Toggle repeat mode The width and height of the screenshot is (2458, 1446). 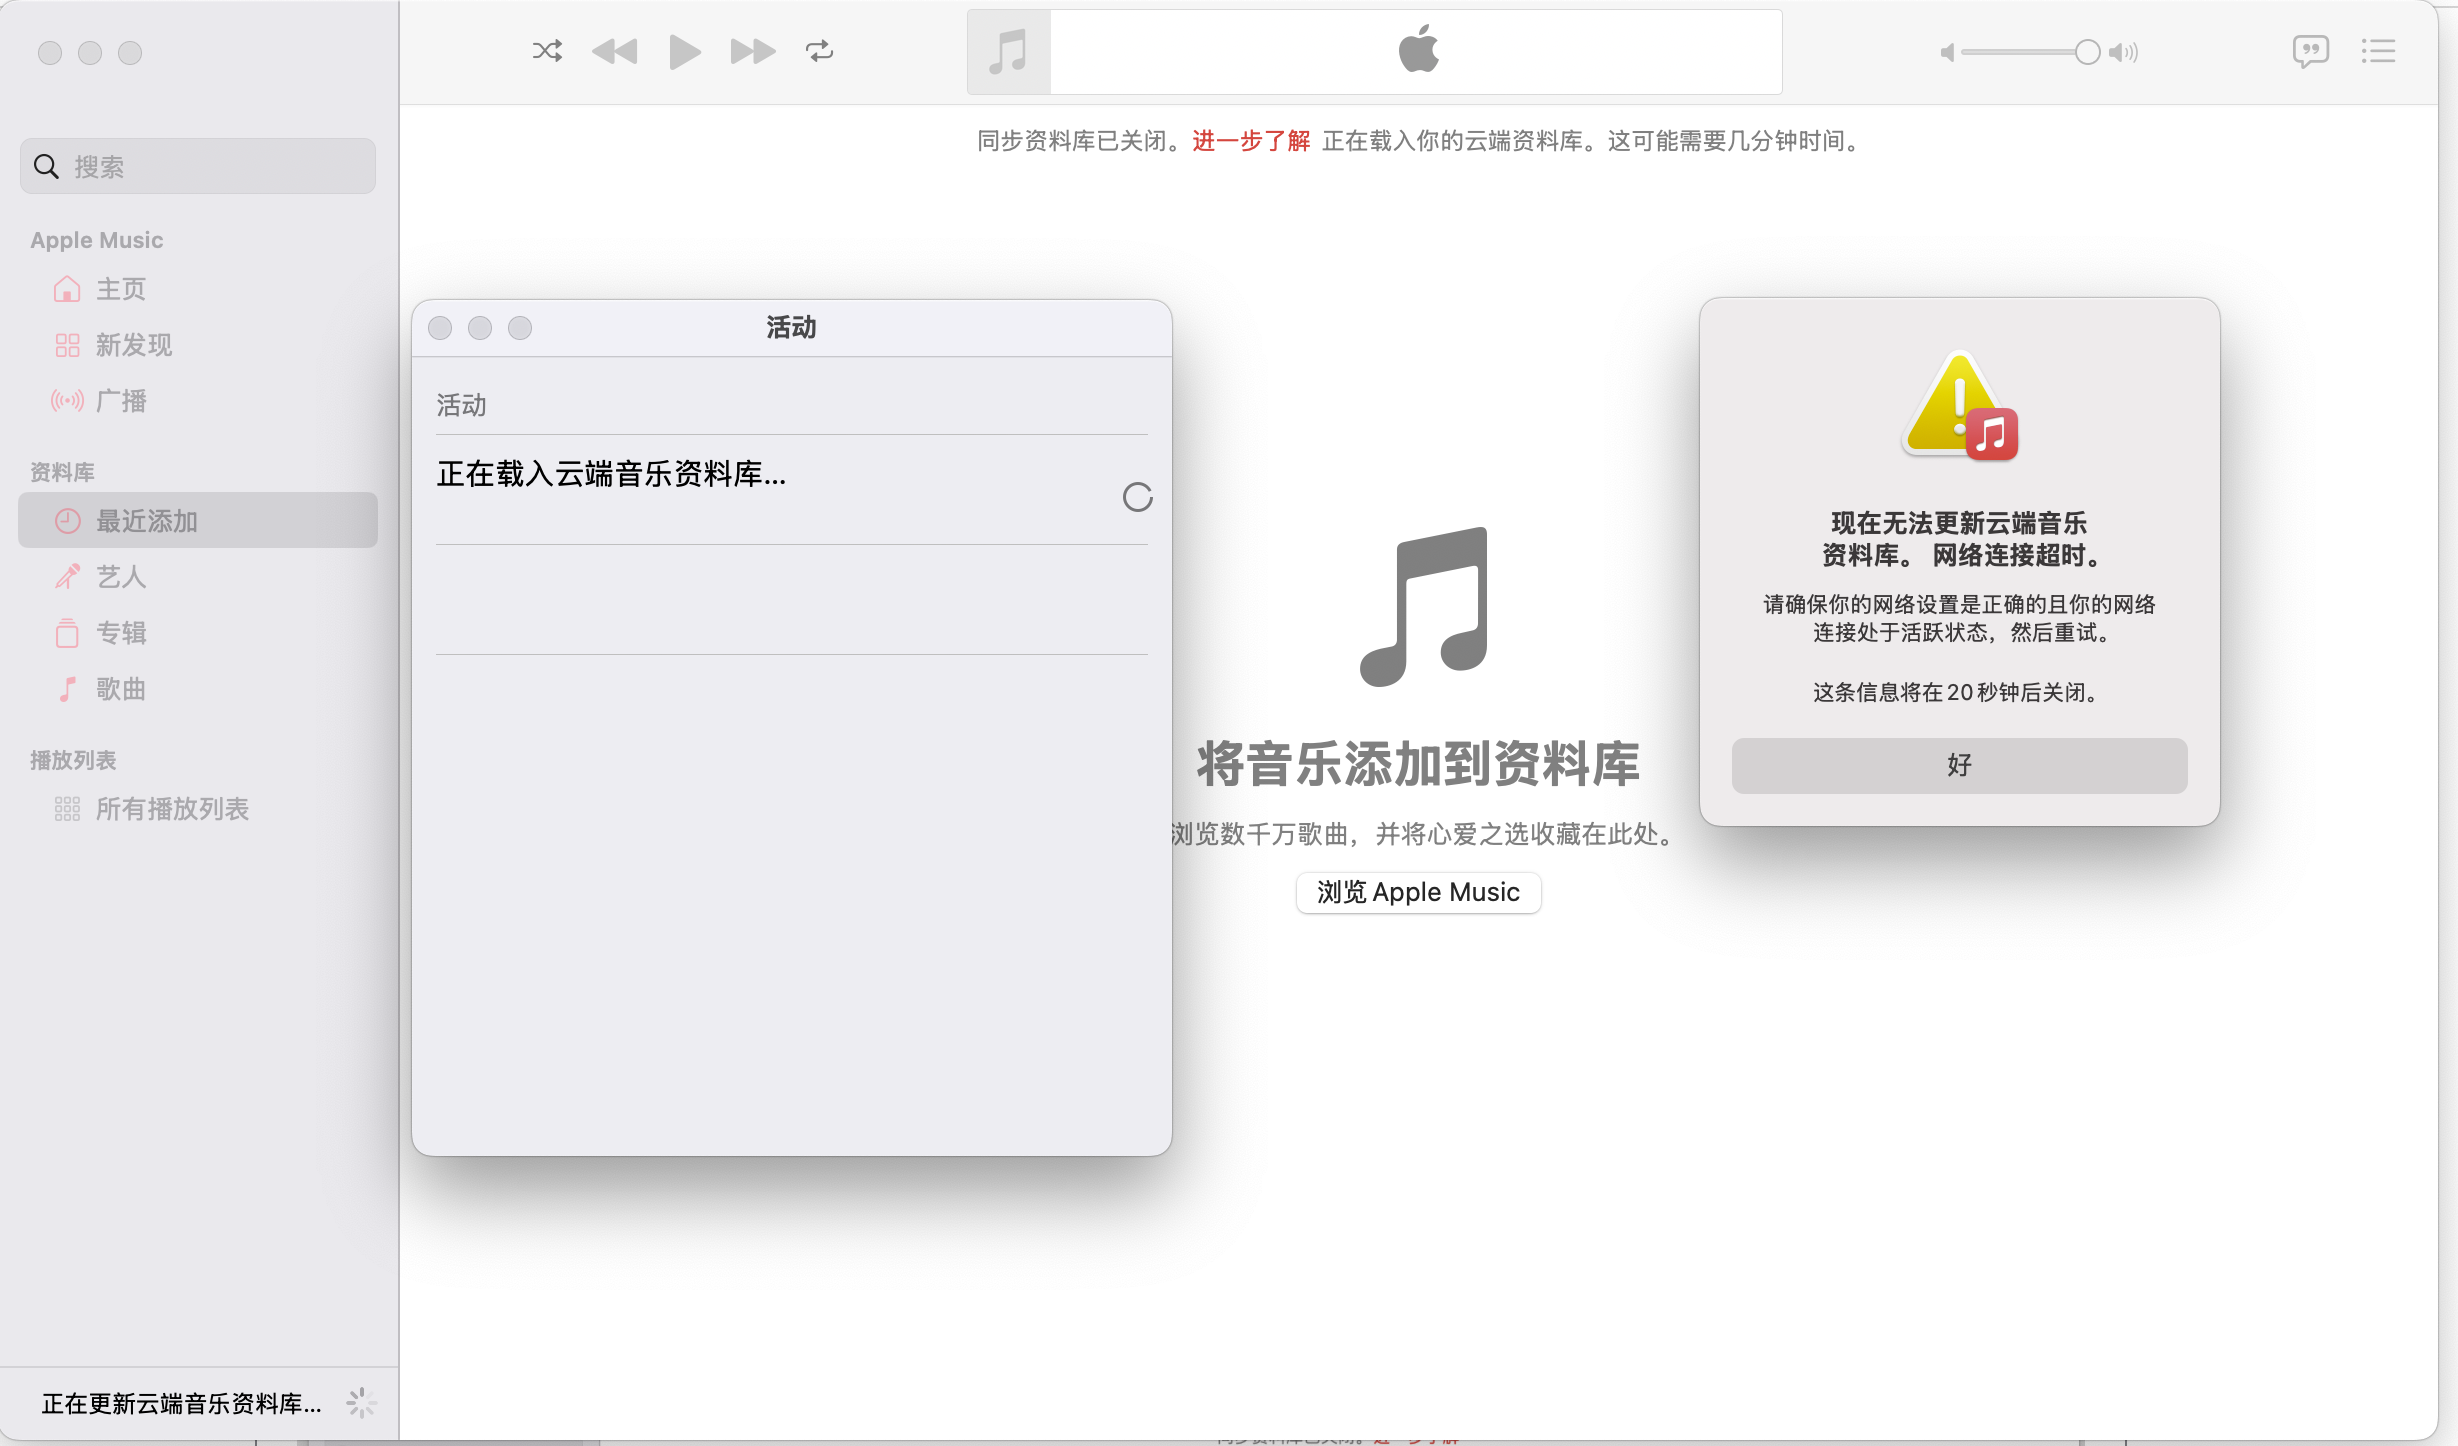point(819,51)
